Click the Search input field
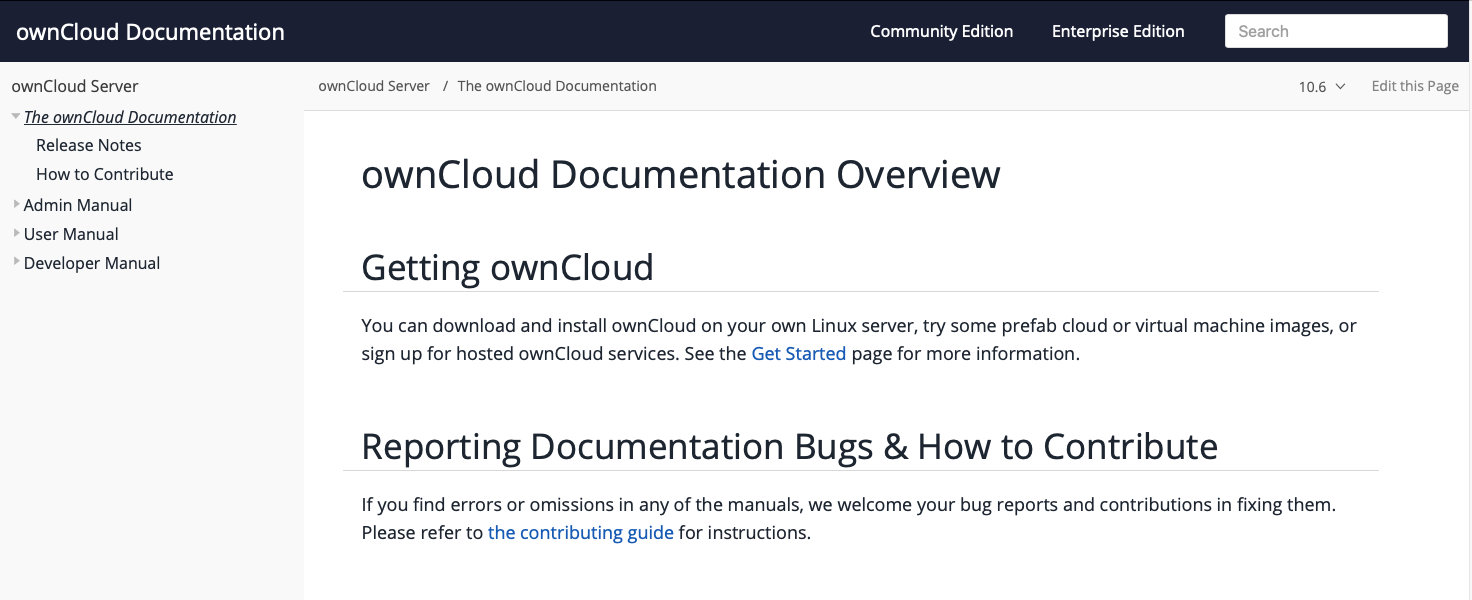1472x600 pixels. [x=1336, y=31]
